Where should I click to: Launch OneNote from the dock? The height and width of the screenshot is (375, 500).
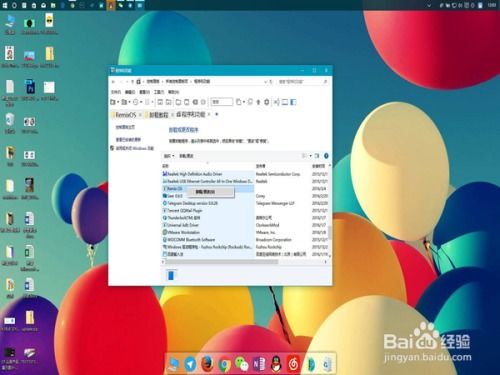(x=259, y=364)
